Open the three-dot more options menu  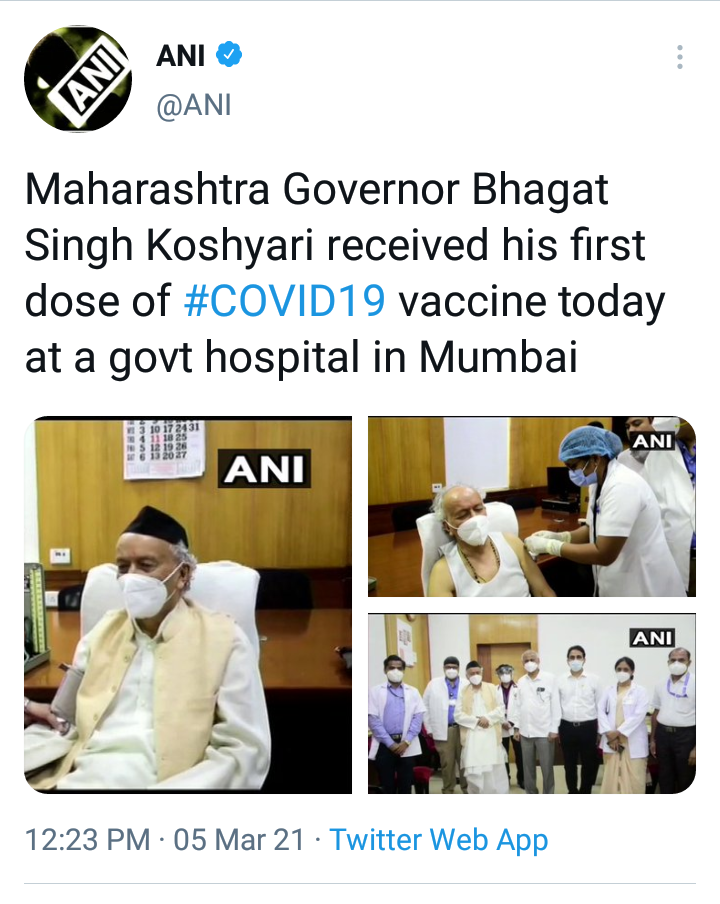680,57
